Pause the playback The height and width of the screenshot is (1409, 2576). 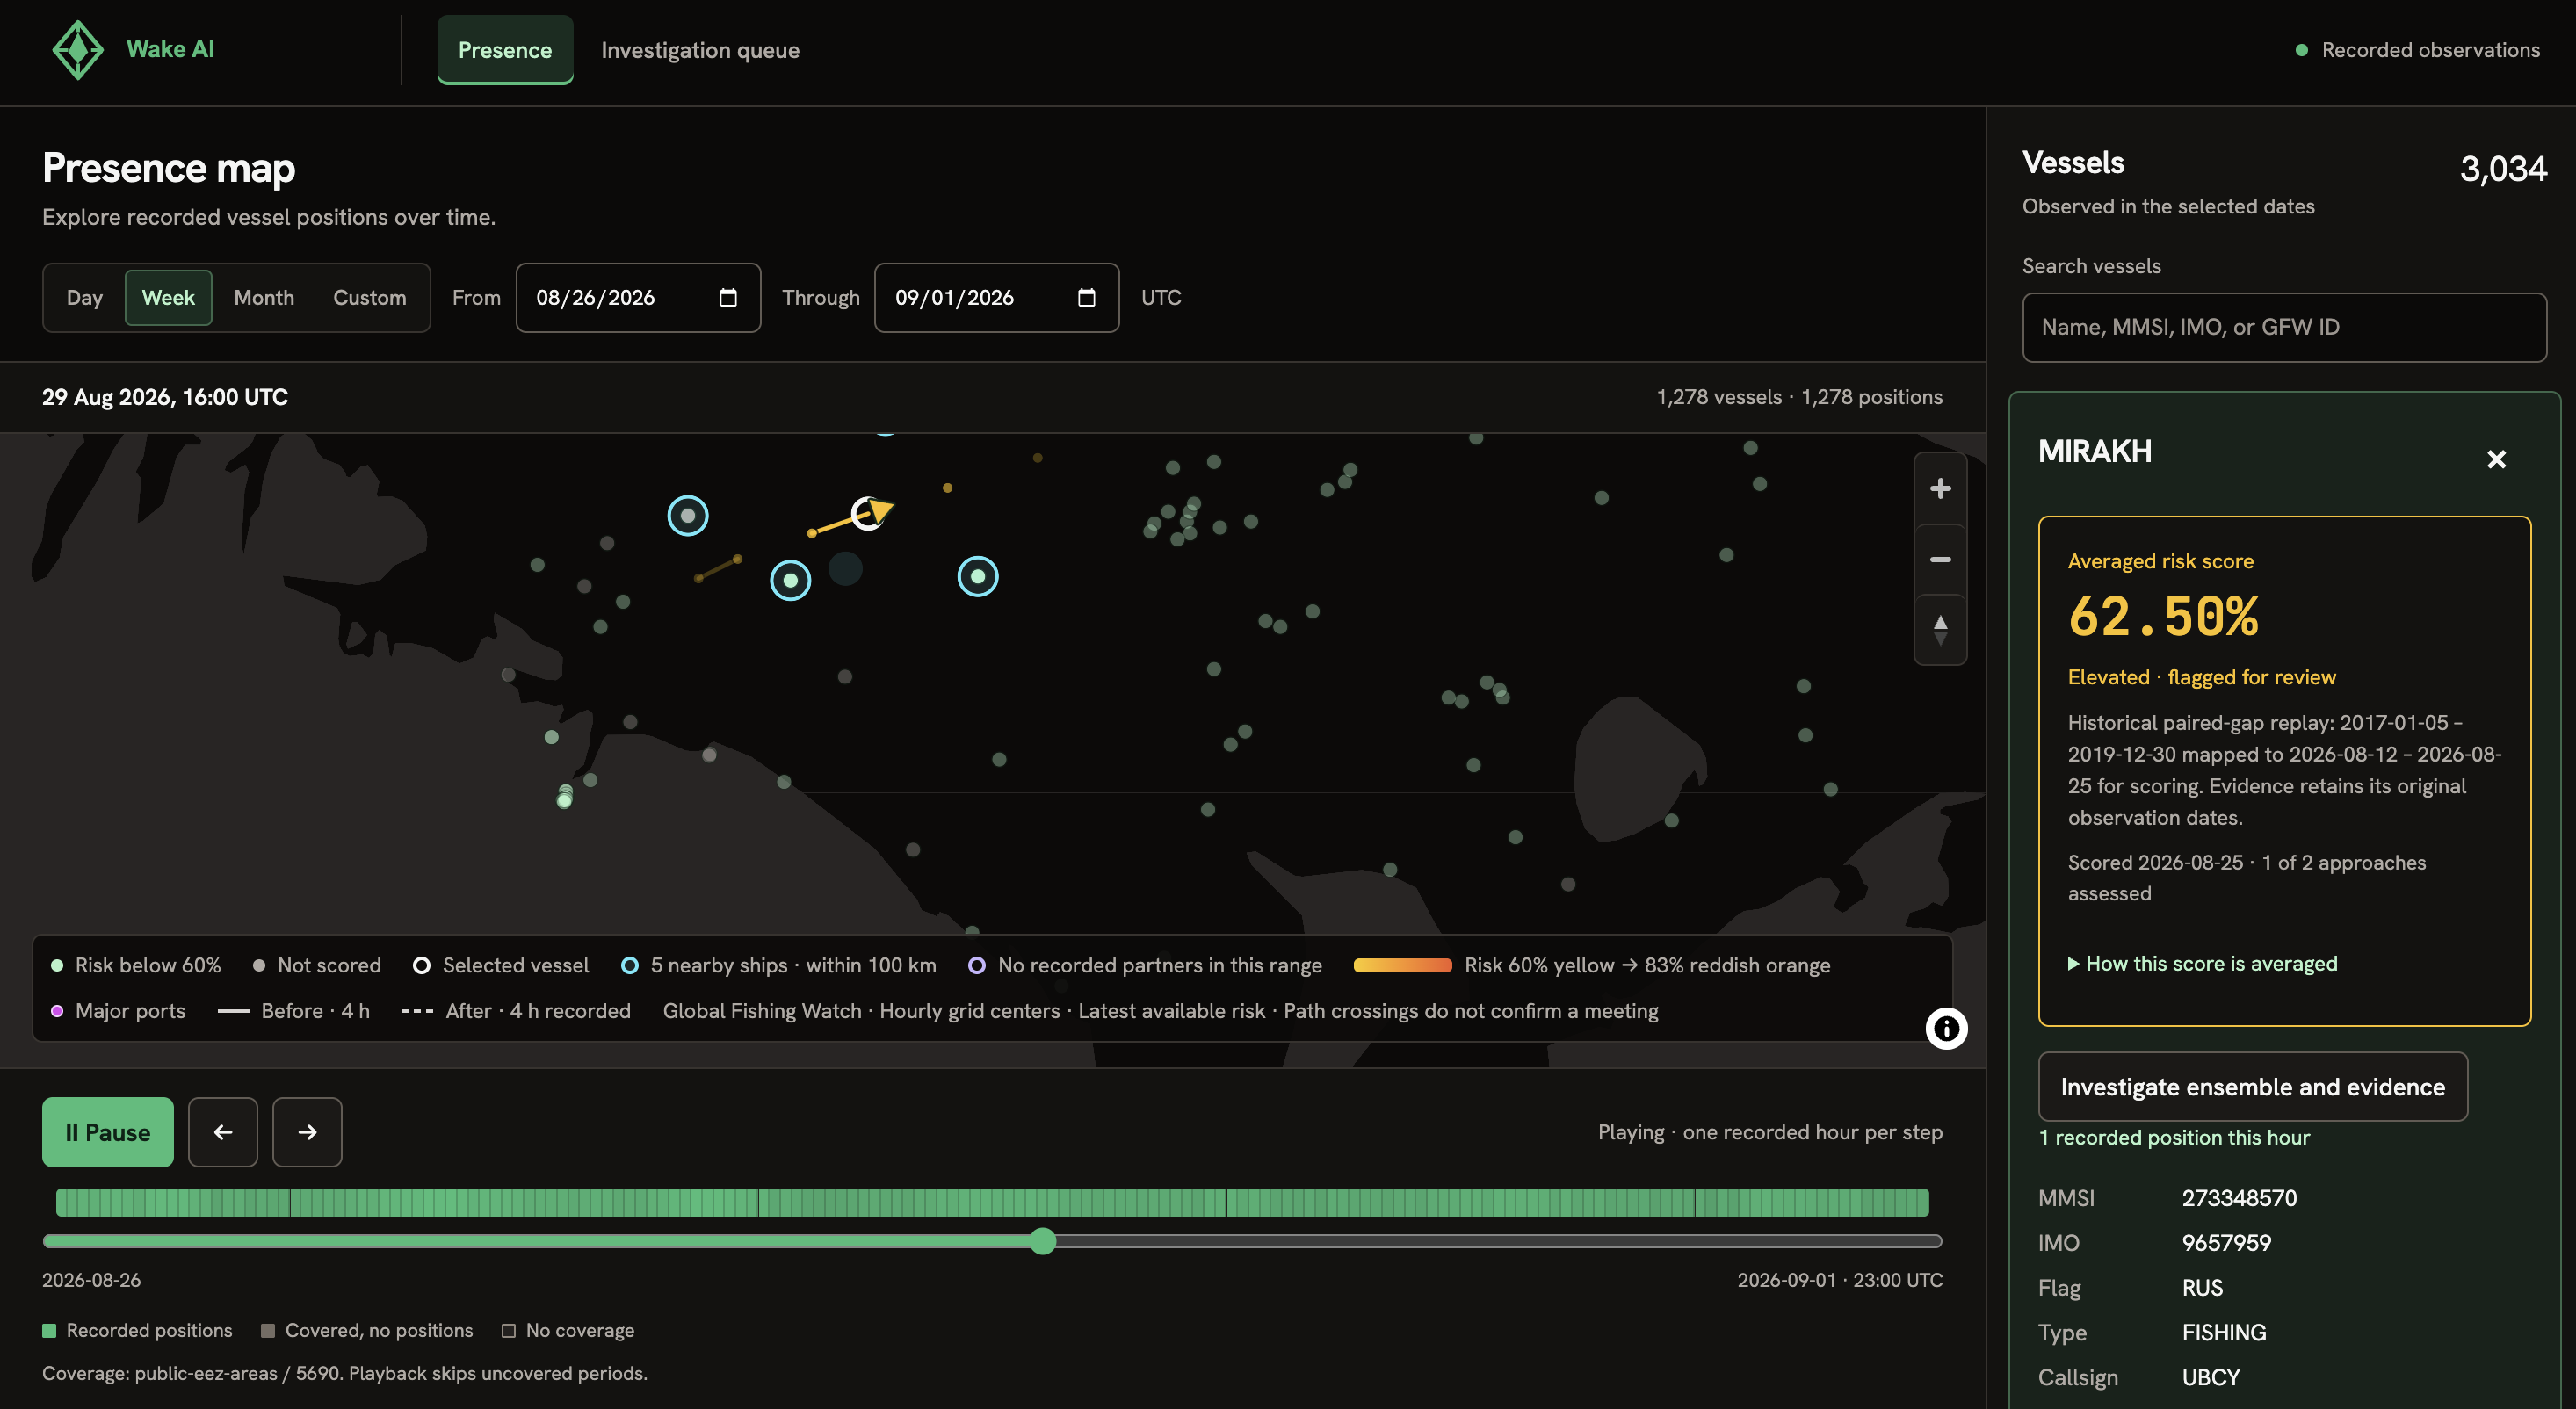pos(108,1132)
